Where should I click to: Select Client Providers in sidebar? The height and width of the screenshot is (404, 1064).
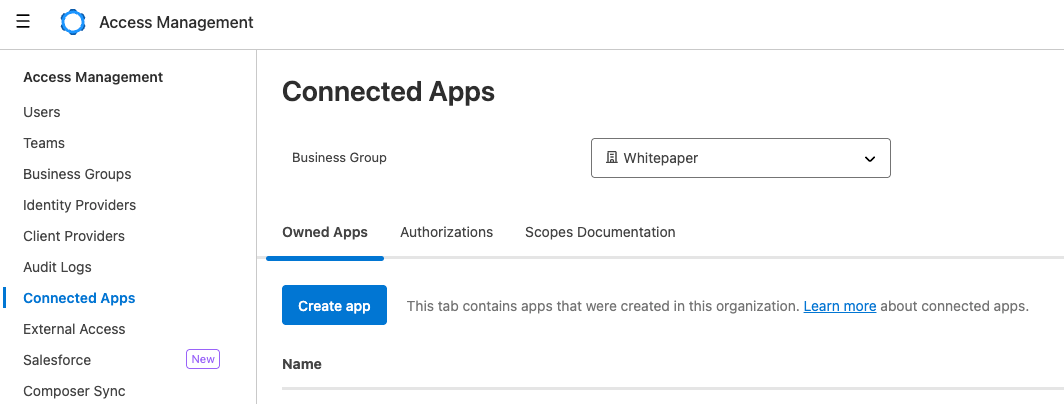coord(74,236)
